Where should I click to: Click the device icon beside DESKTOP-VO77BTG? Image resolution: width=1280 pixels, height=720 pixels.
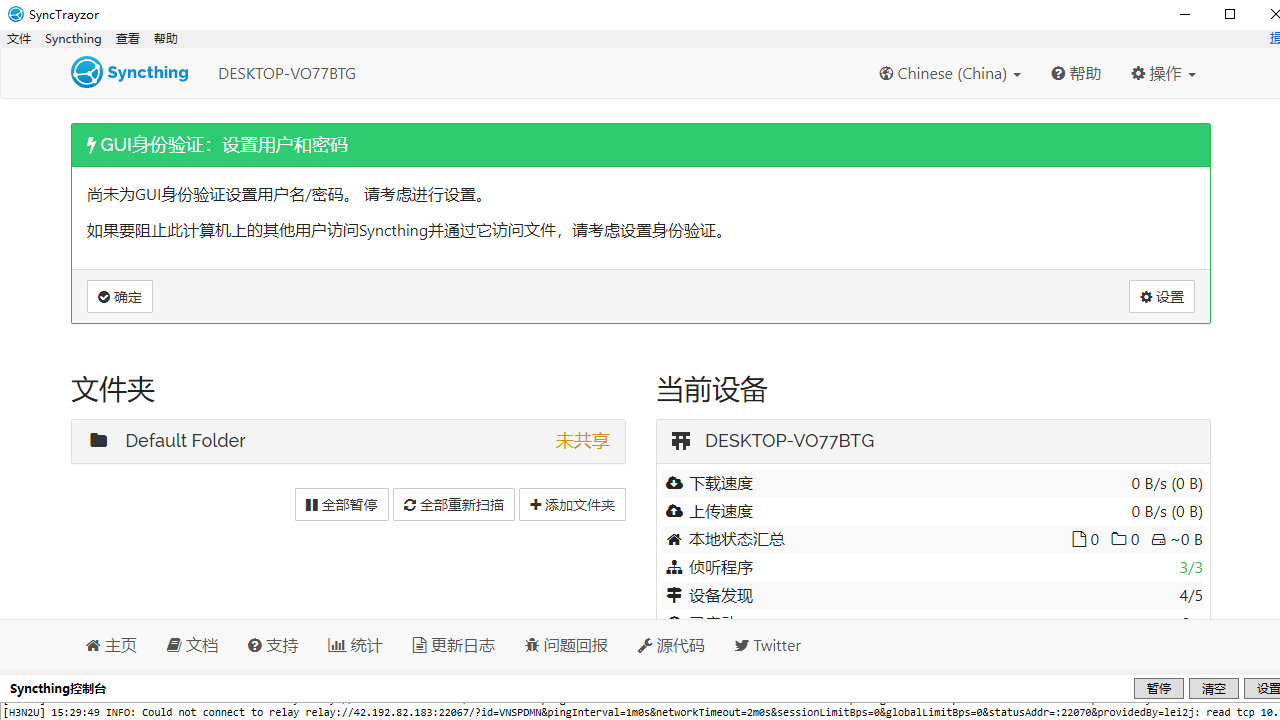(x=681, y=441)
